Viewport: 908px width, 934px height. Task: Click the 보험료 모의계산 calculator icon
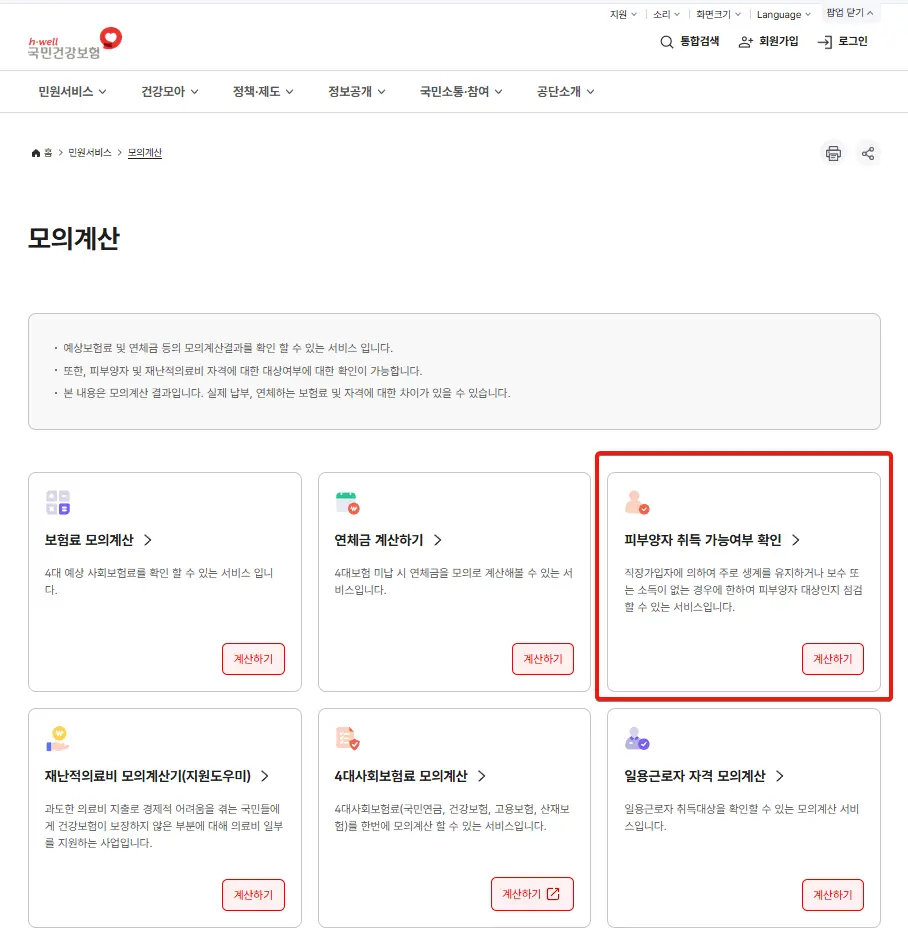coord(58,502)
